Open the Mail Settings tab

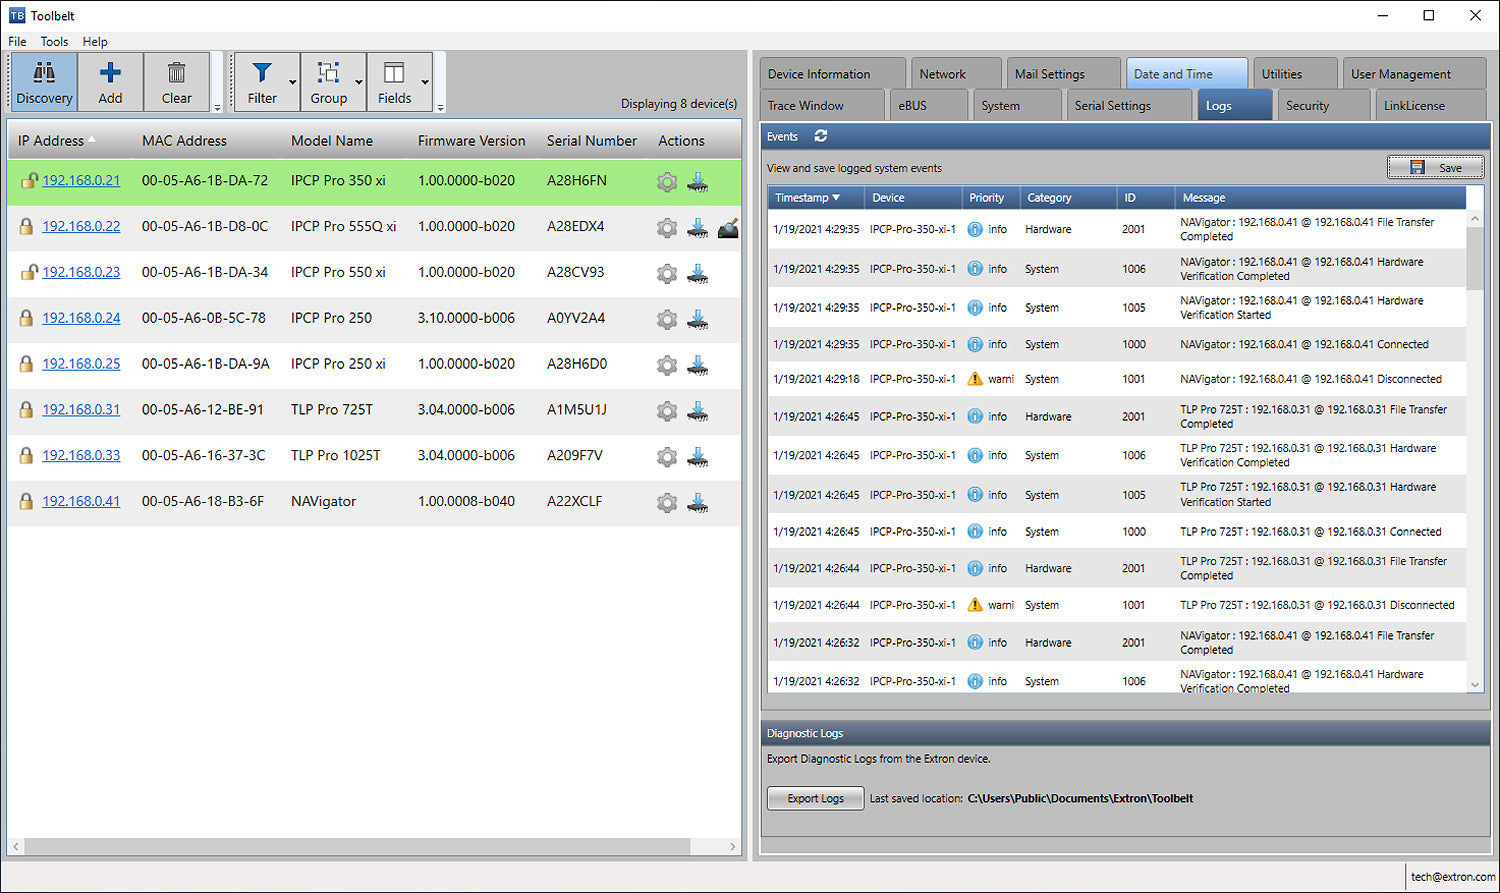pyautogui.click(x=1063, y=74)
